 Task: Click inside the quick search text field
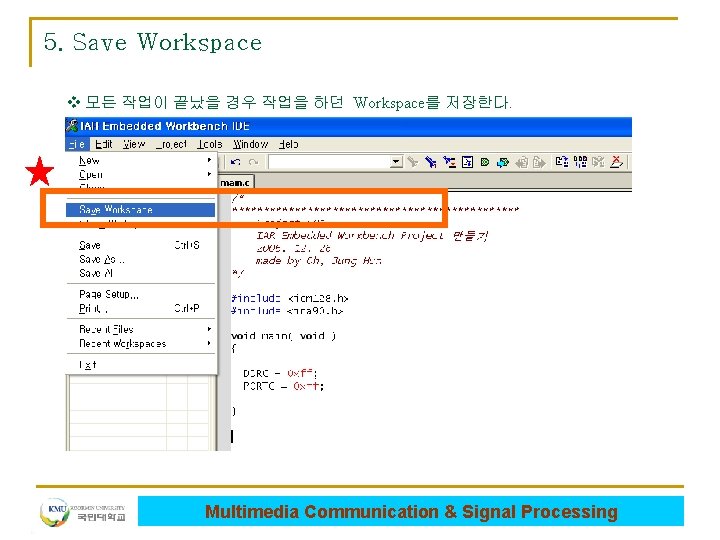[330, 162]
